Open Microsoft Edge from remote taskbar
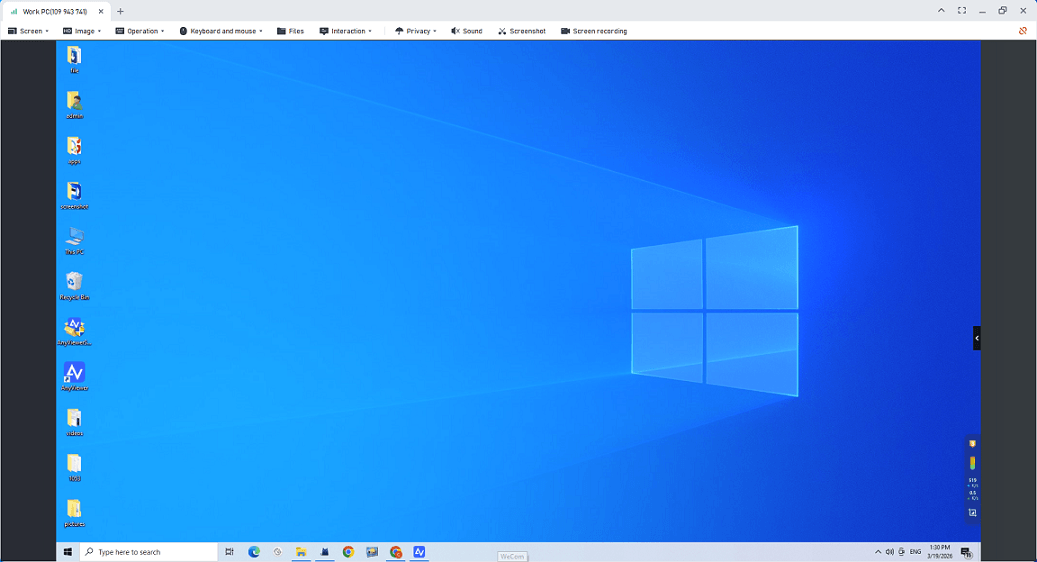This screenshot has height=562, width=1037. coord(254,552)
